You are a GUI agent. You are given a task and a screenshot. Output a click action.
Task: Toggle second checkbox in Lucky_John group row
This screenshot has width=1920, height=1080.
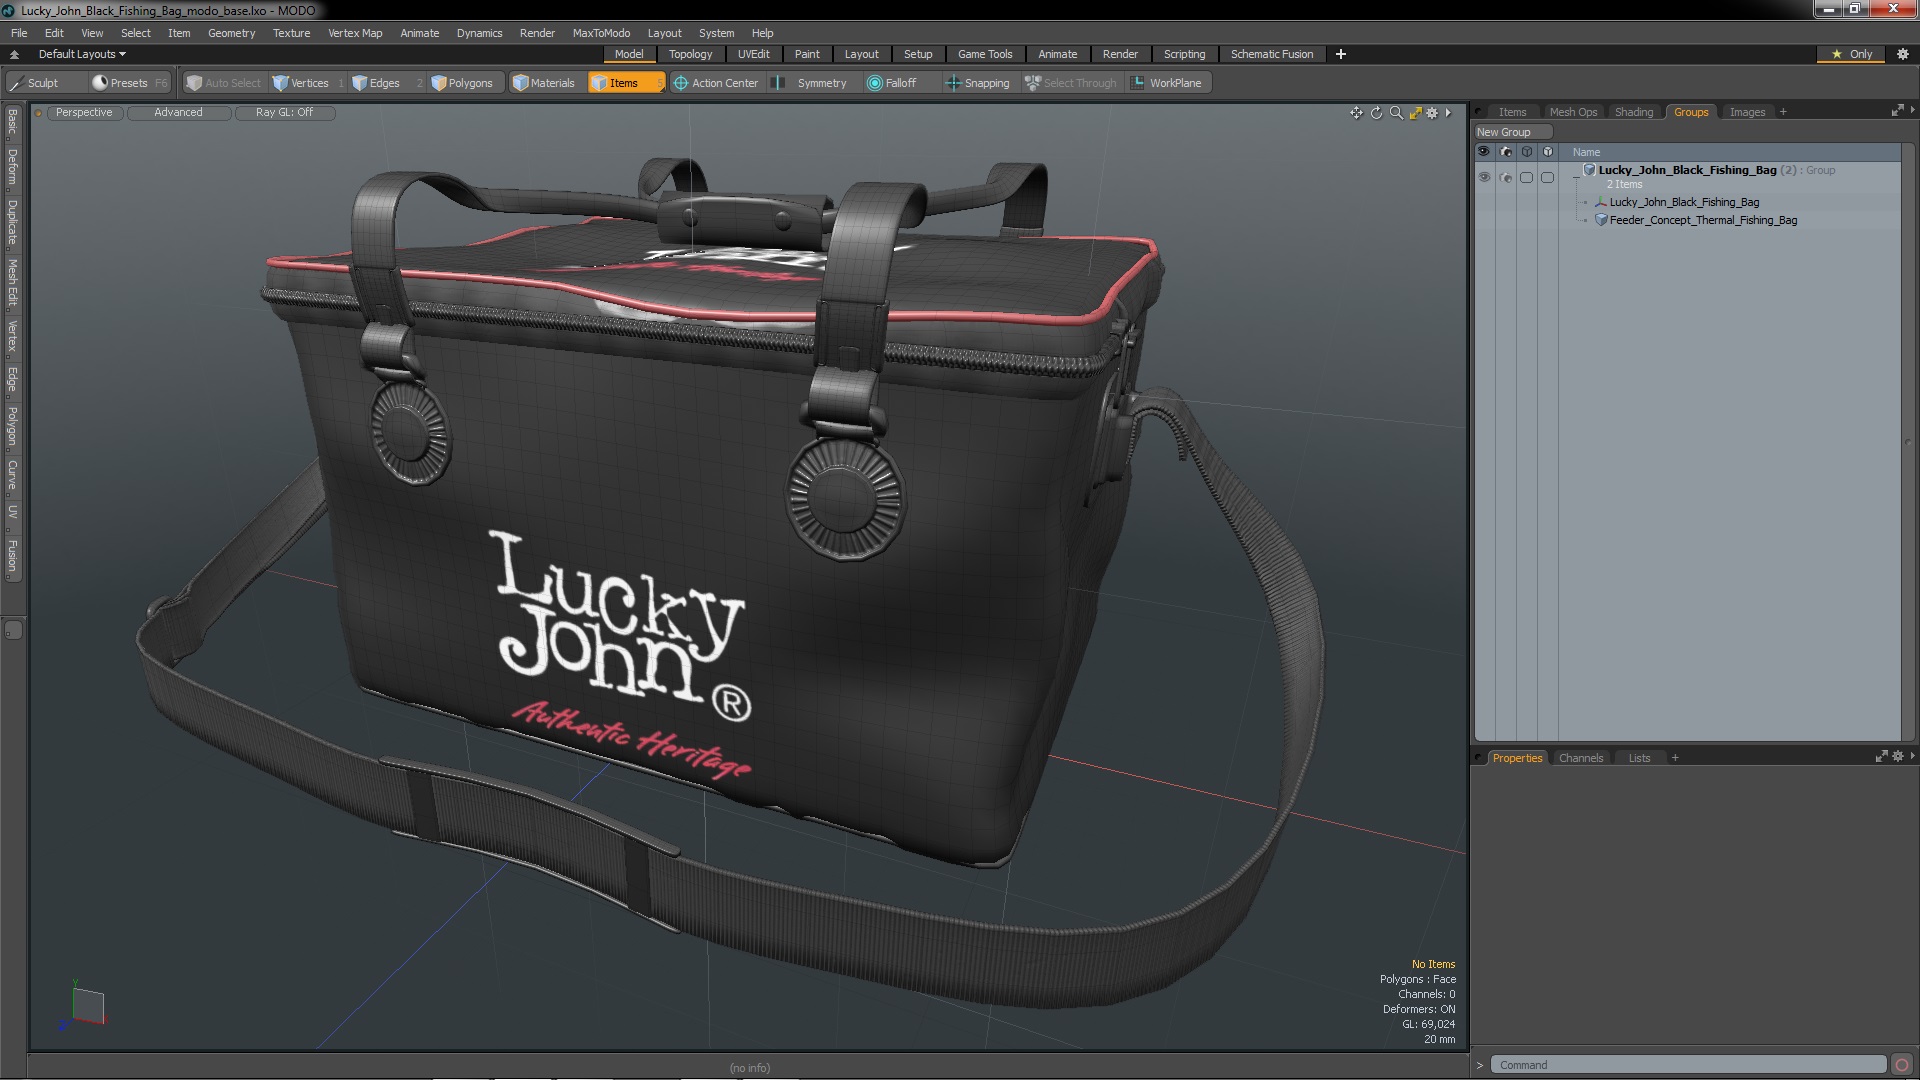[1547, 177]
